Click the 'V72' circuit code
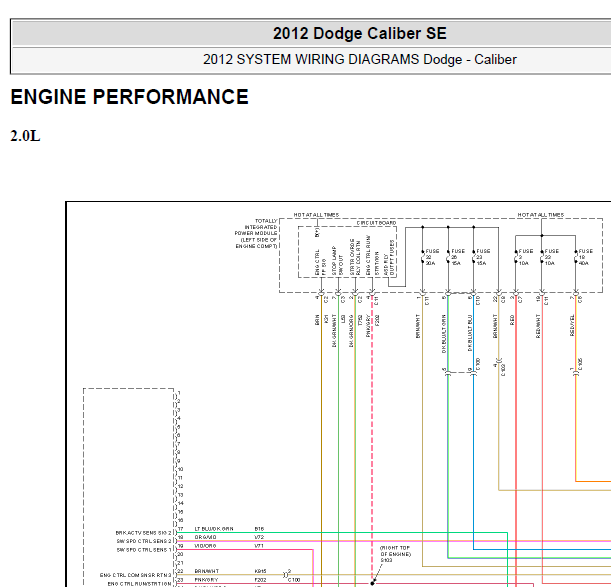Screen dimensions: 611x587 (259, 537)
